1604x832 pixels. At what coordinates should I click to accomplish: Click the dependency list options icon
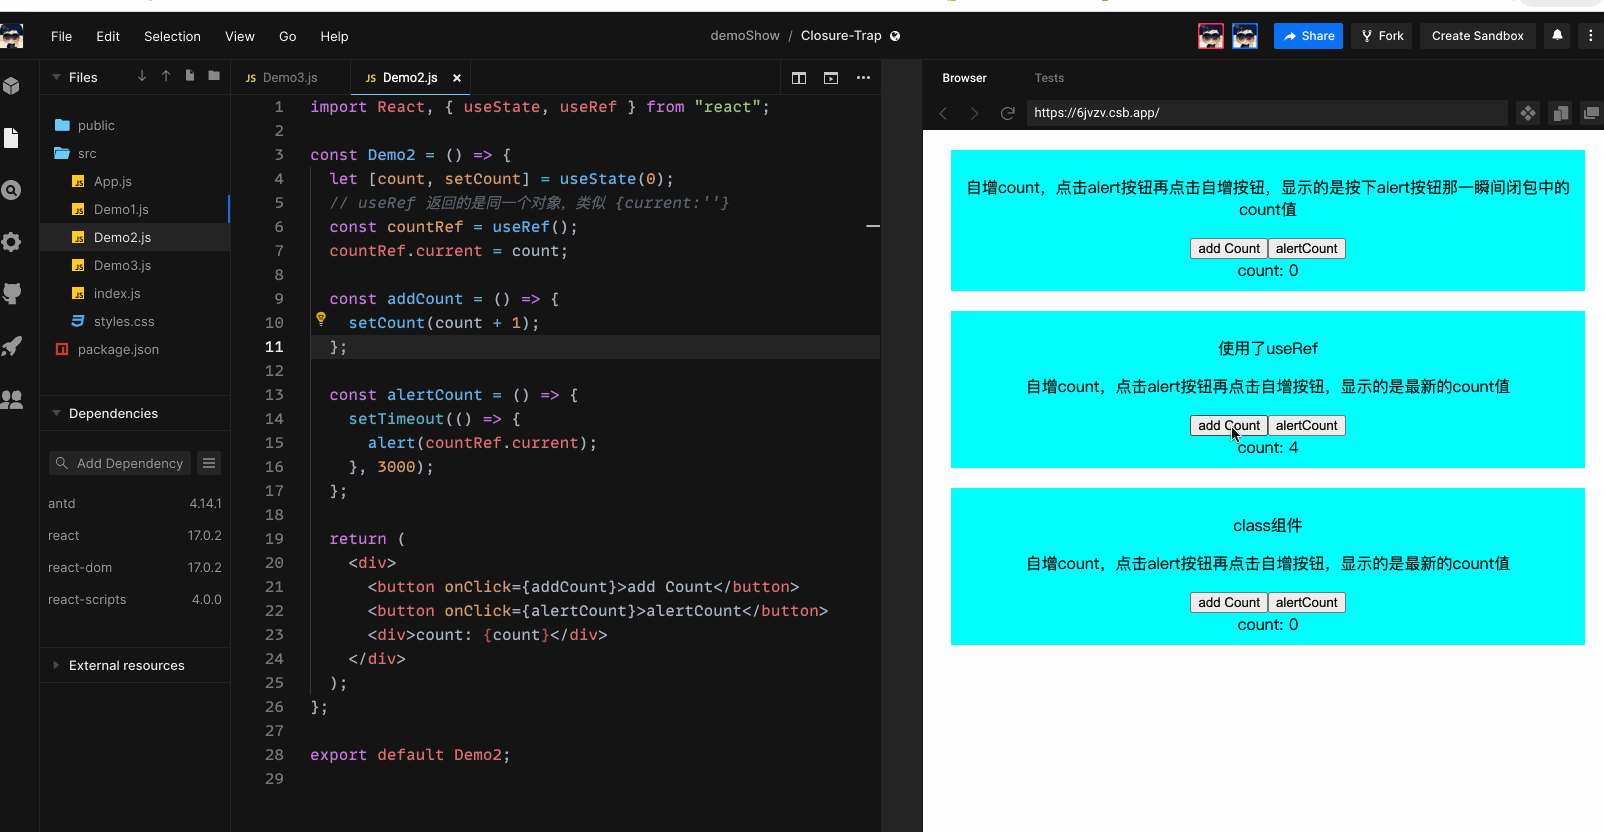[209, 463]
